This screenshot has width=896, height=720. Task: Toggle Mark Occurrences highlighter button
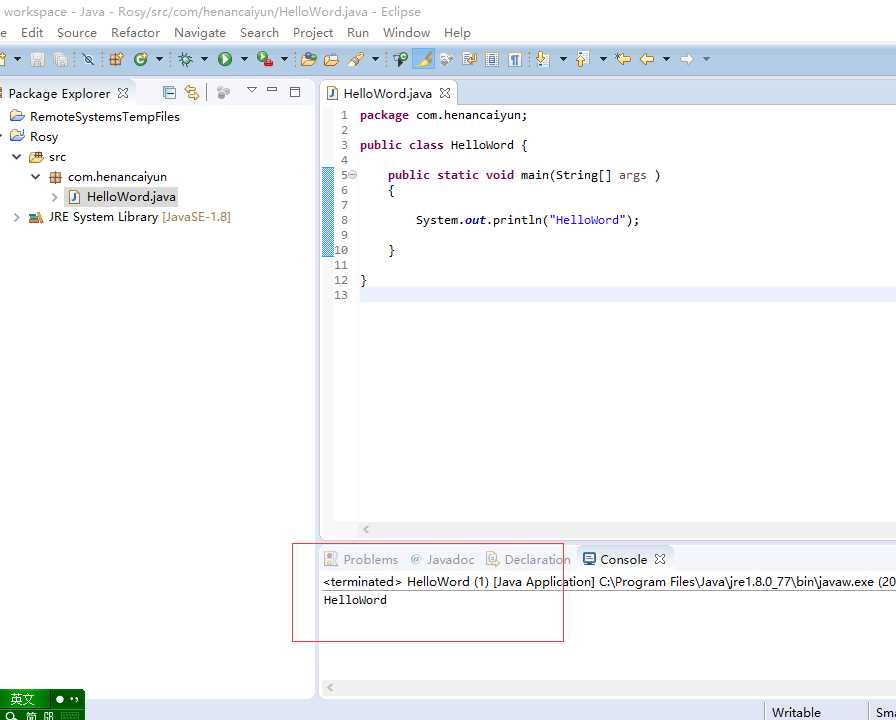pos(423,59)
